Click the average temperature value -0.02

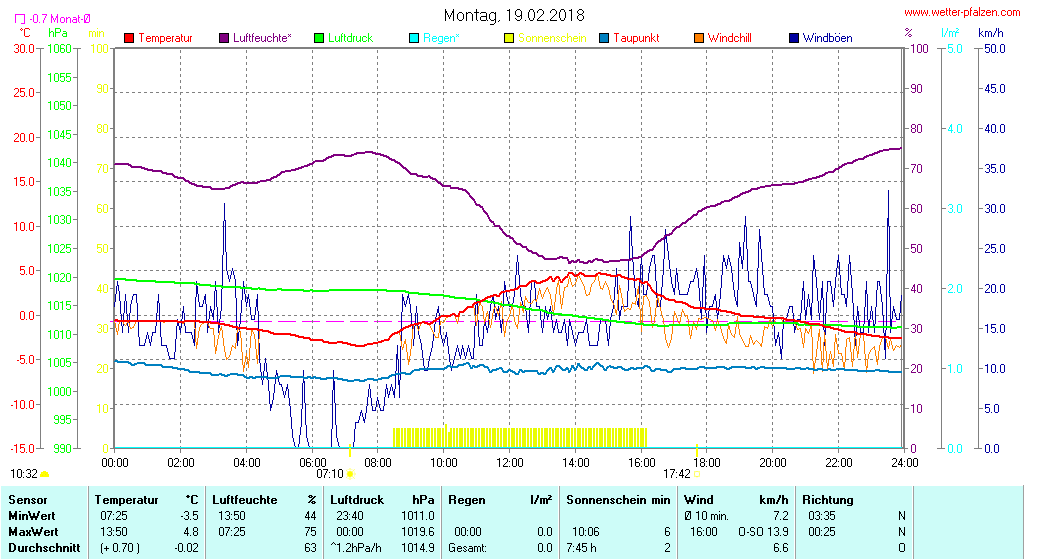pos(186,548)
